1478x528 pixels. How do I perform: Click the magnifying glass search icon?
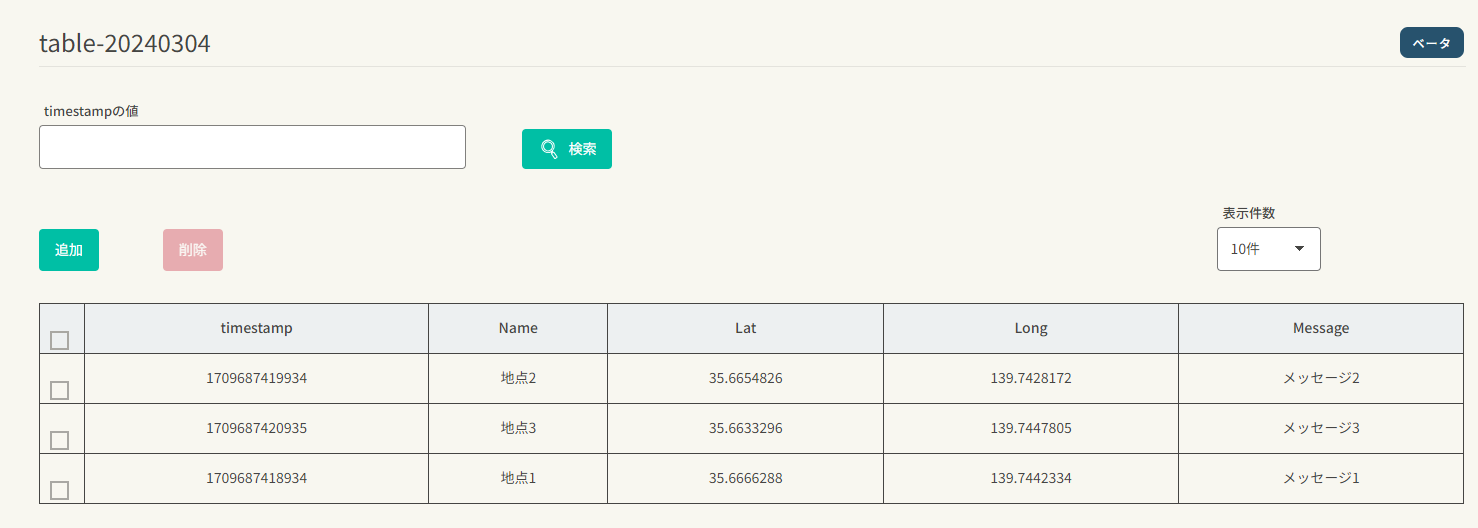click(549, 149)
